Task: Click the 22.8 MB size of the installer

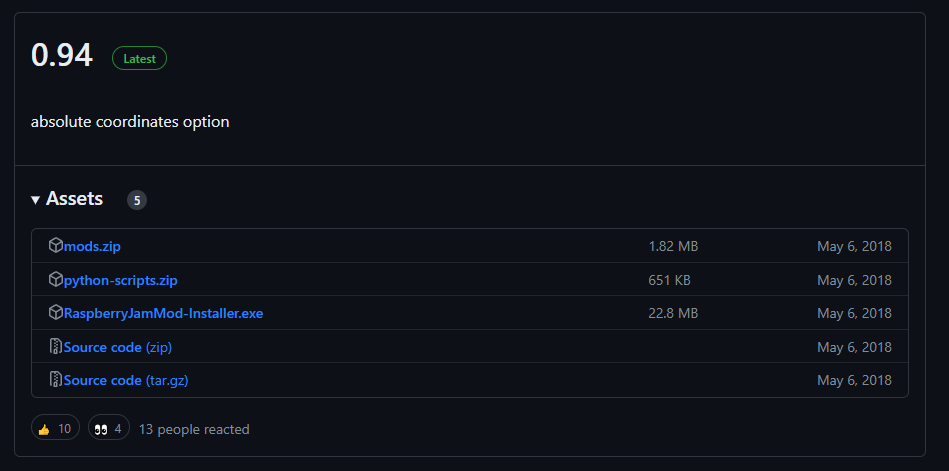Action: (673, 313)
